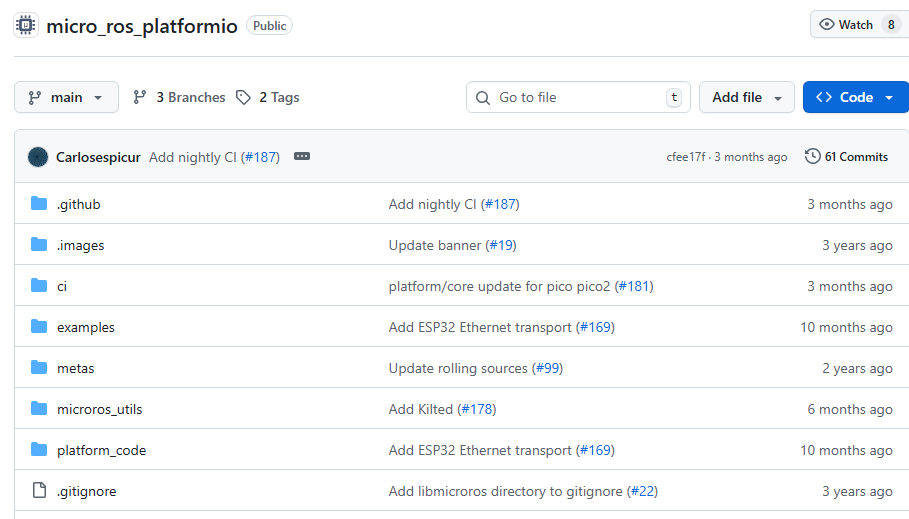Open commit history via clock icon
Viewport: 909px width, 519px height.
(x=812, y=157)
